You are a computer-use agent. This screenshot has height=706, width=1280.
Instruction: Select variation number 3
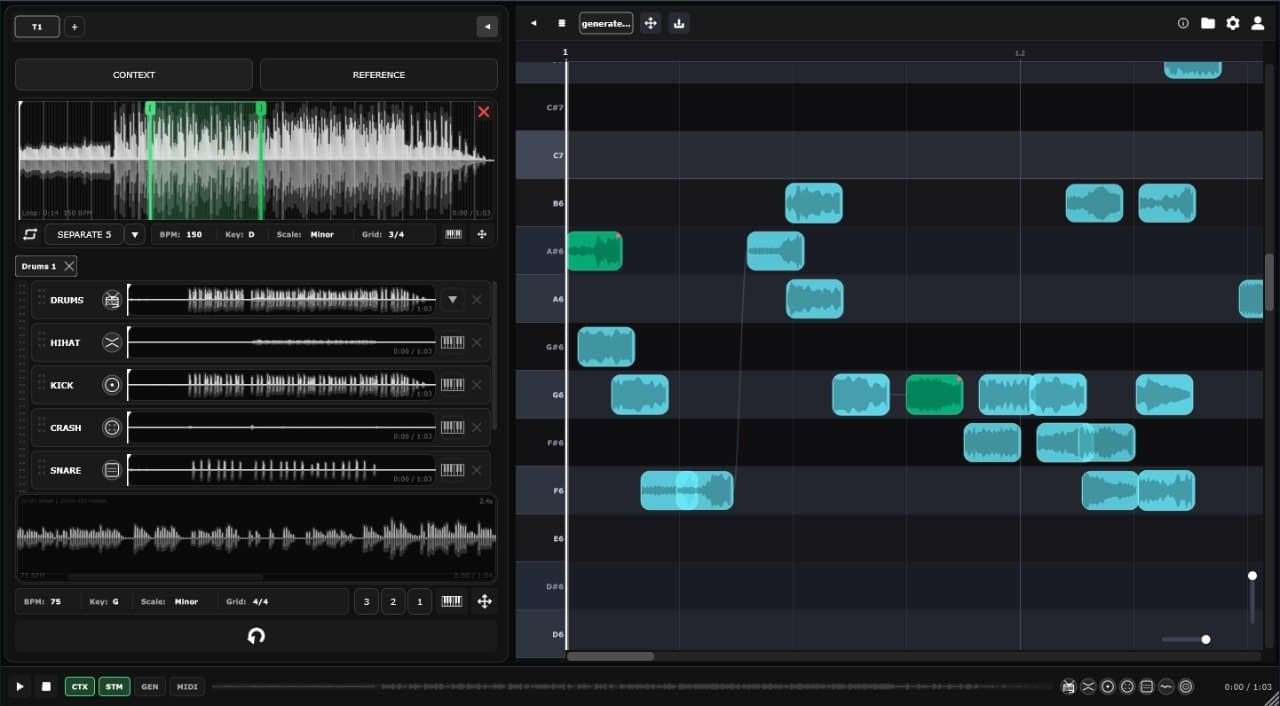pyautogui.click(x=366, y=601)
